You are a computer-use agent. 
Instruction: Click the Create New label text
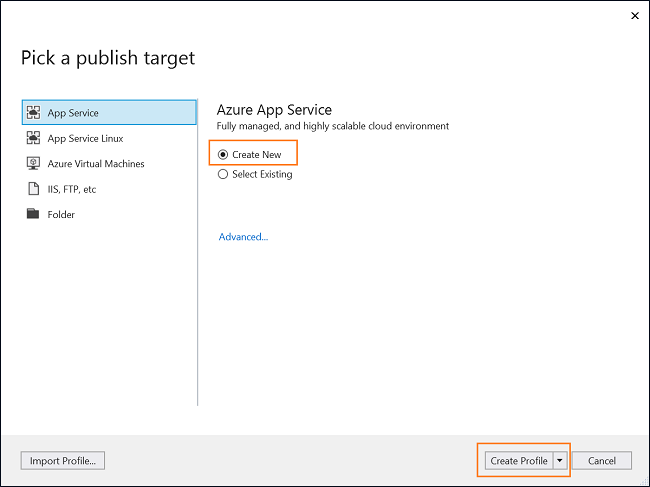[x=257, y=155]
